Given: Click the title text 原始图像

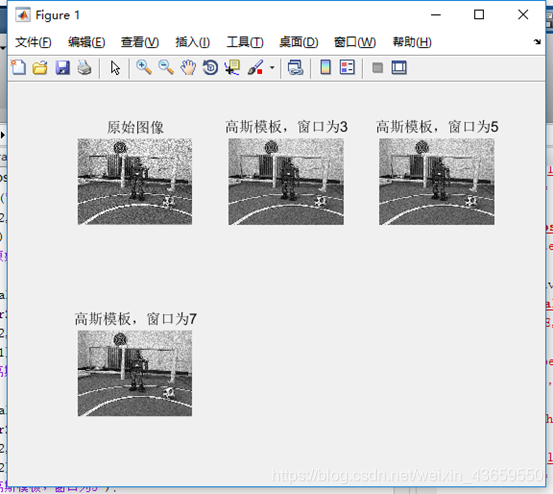Looking at the screenshot, I should (x=135, y=127).
